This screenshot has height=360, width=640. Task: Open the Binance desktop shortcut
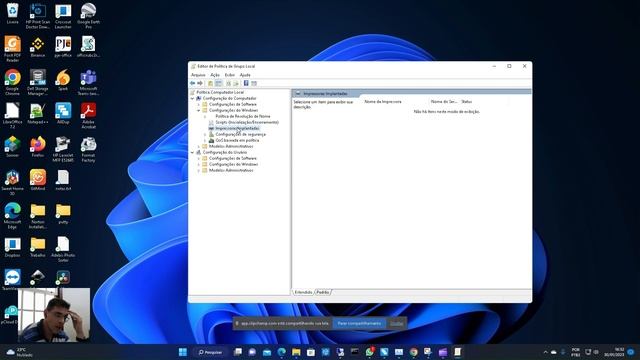(38, 47)
